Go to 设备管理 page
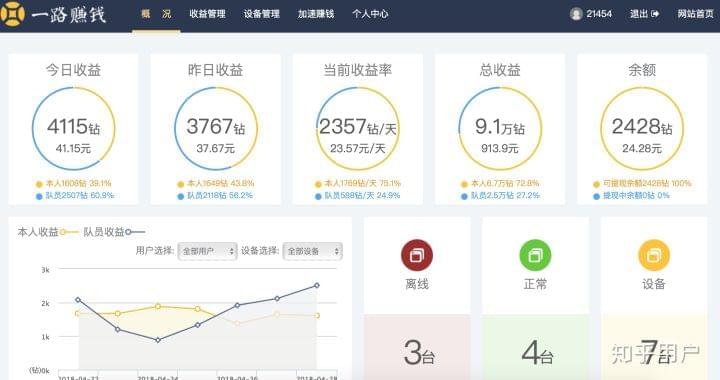Image resolution: width=720 pixels, height=380 pixels. coord(262,14)
